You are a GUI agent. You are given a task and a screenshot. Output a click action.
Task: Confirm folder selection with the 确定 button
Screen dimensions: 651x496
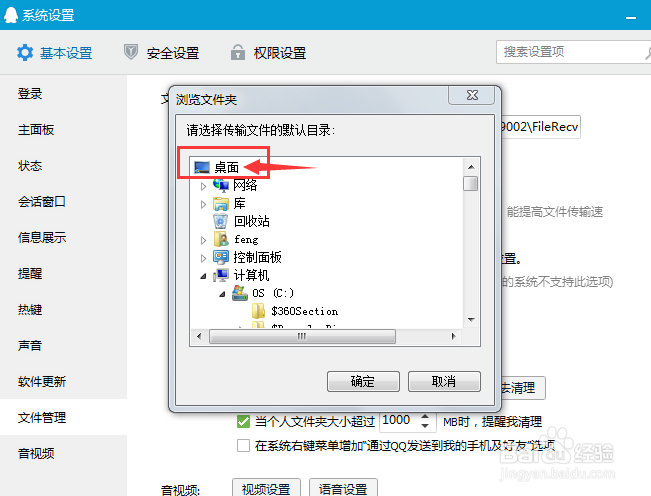coord(363,381)
